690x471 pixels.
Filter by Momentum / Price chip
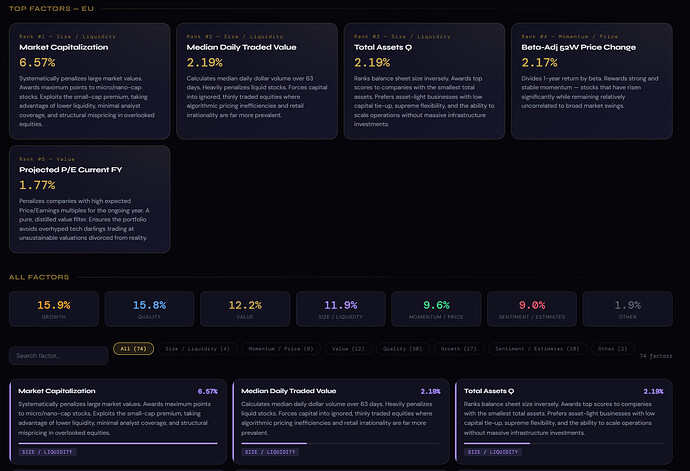tap(281, 349)
